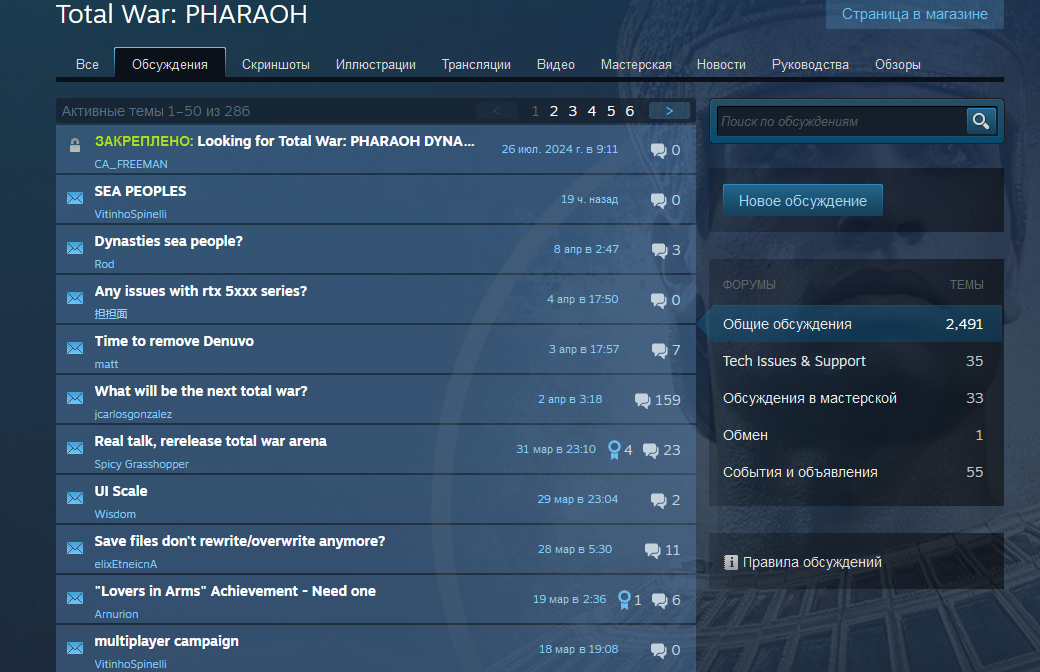Viewport: 1040px width, 672px height.
Task: Open the Скриншоты tab
Action: coord(276,64)
